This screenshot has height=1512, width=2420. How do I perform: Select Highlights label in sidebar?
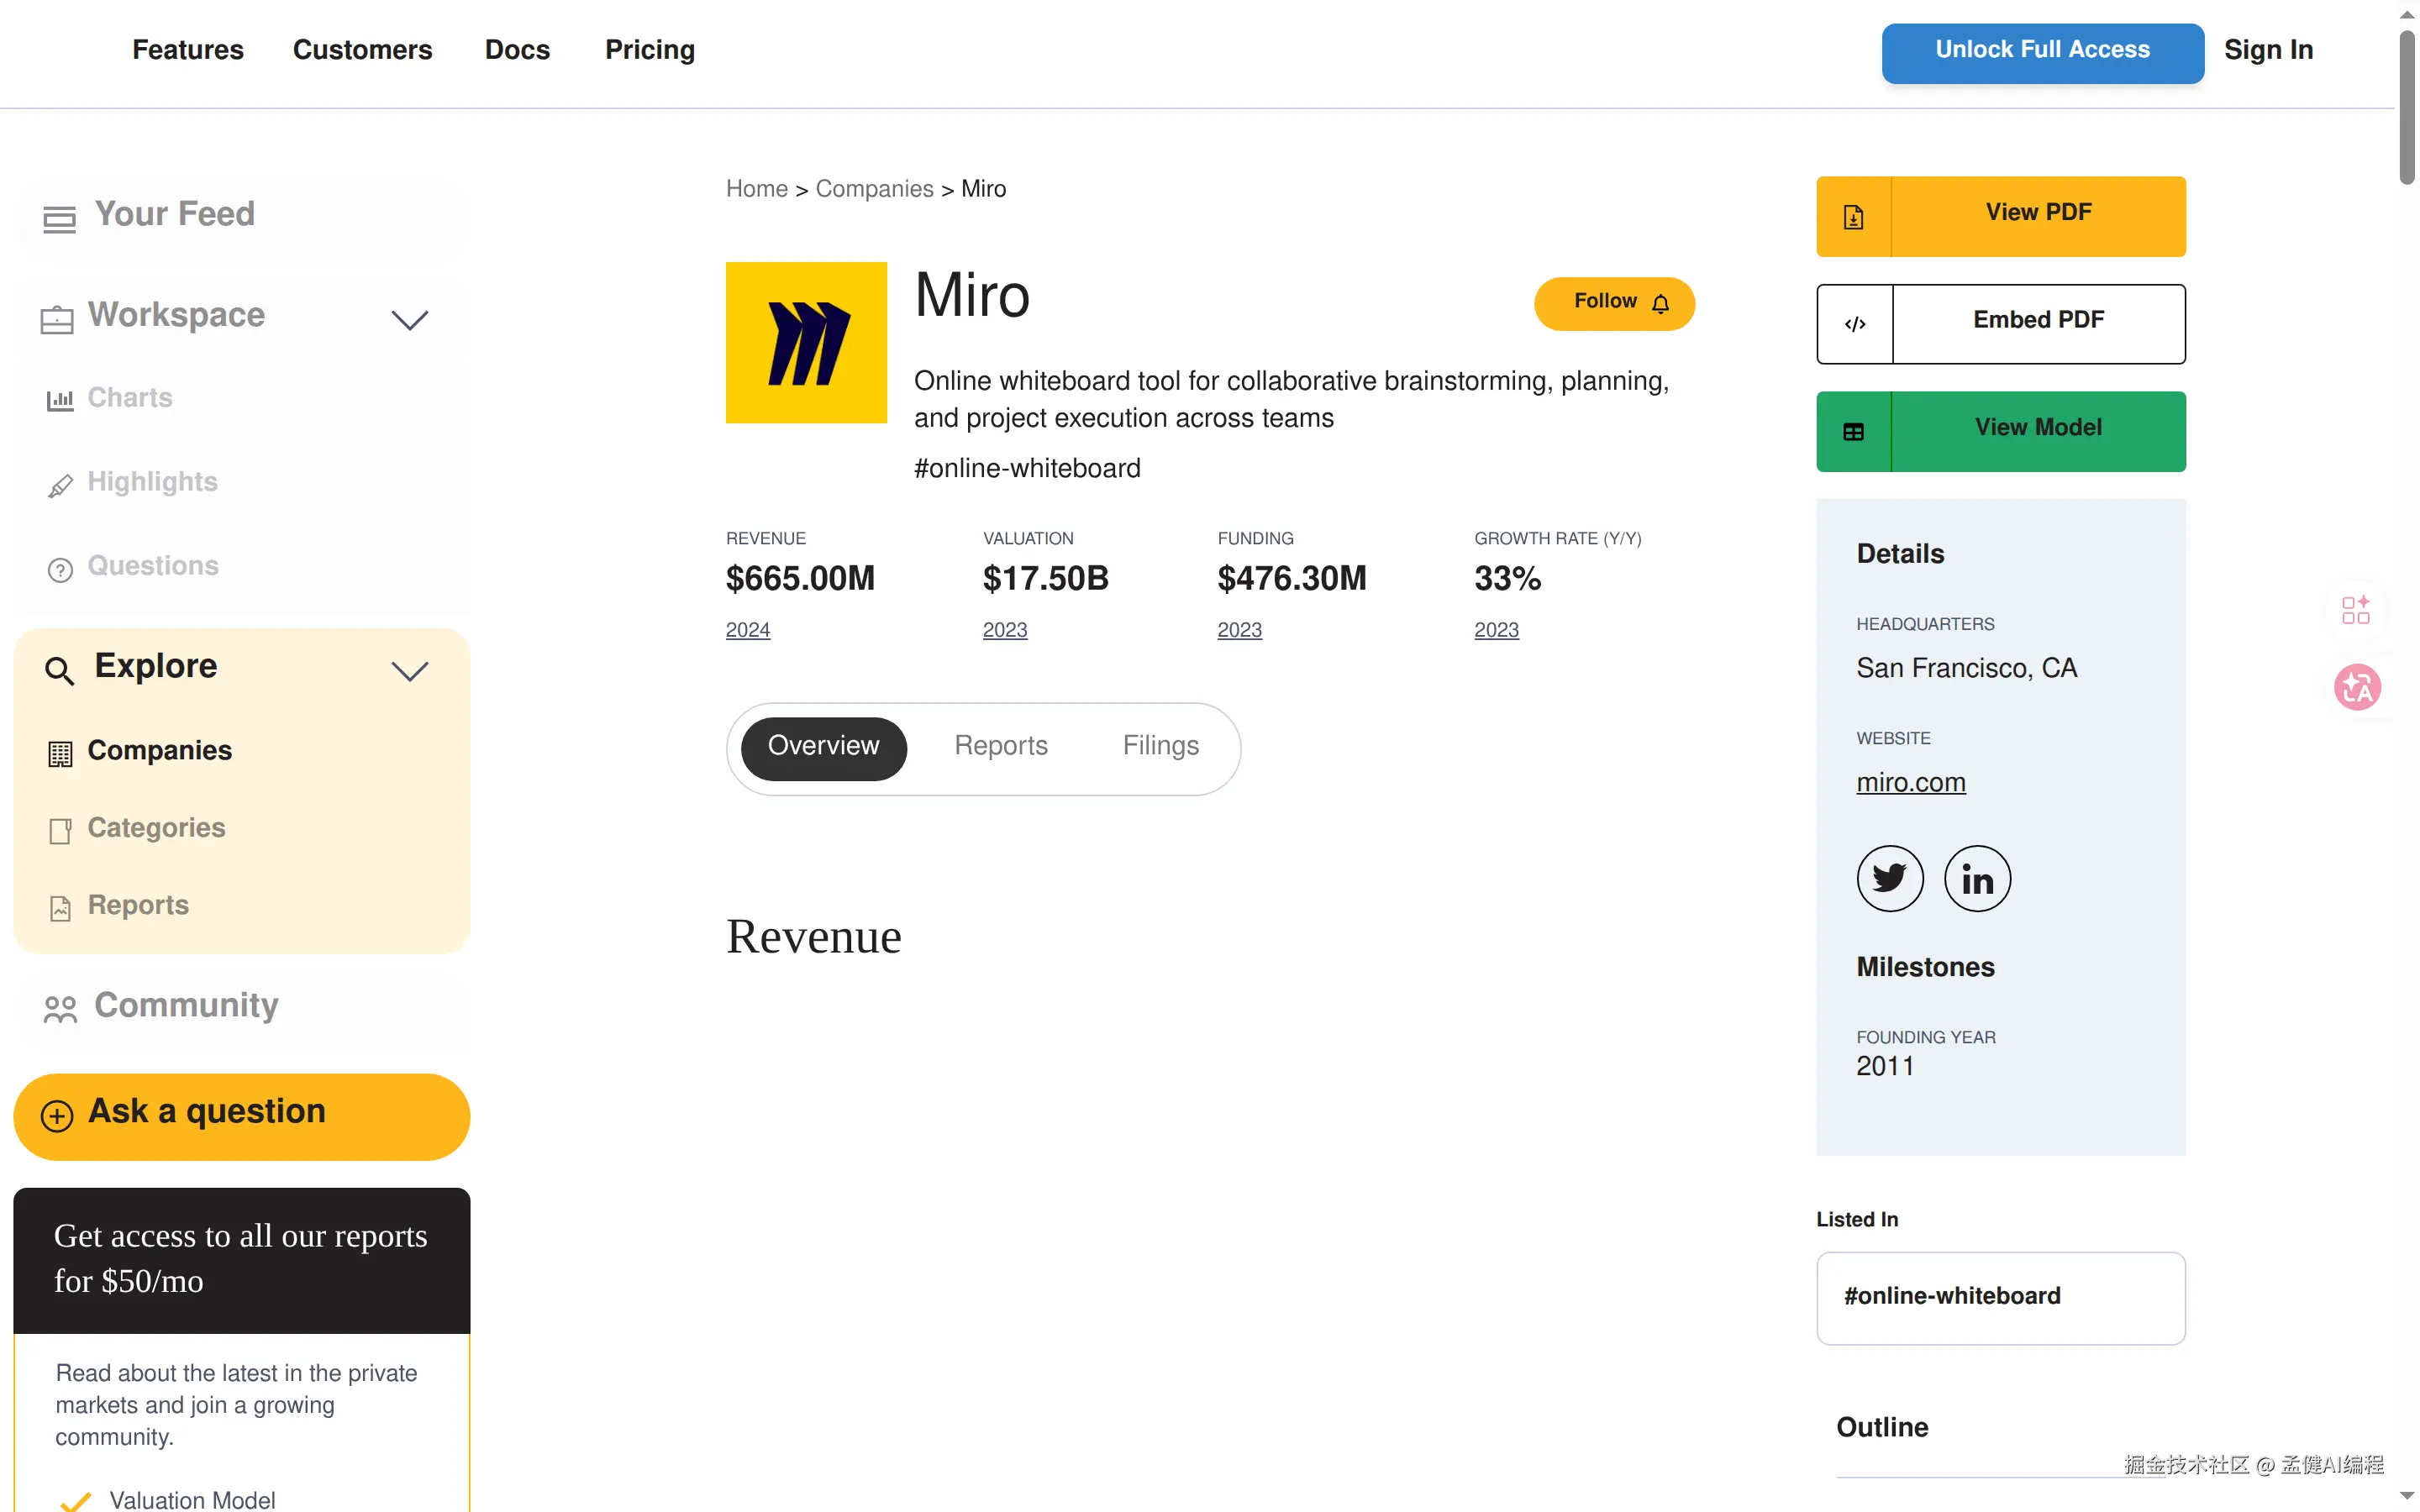click(x=152, y=482)
